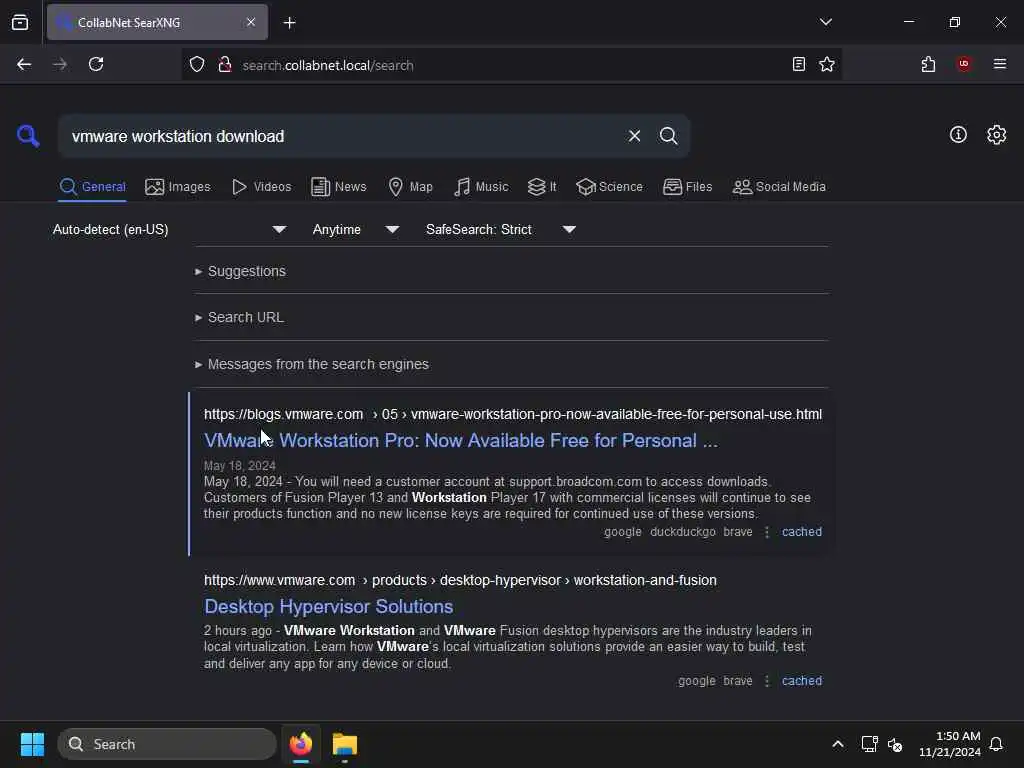Open the notifications bell
The image size is (1024, 768).
996,744
